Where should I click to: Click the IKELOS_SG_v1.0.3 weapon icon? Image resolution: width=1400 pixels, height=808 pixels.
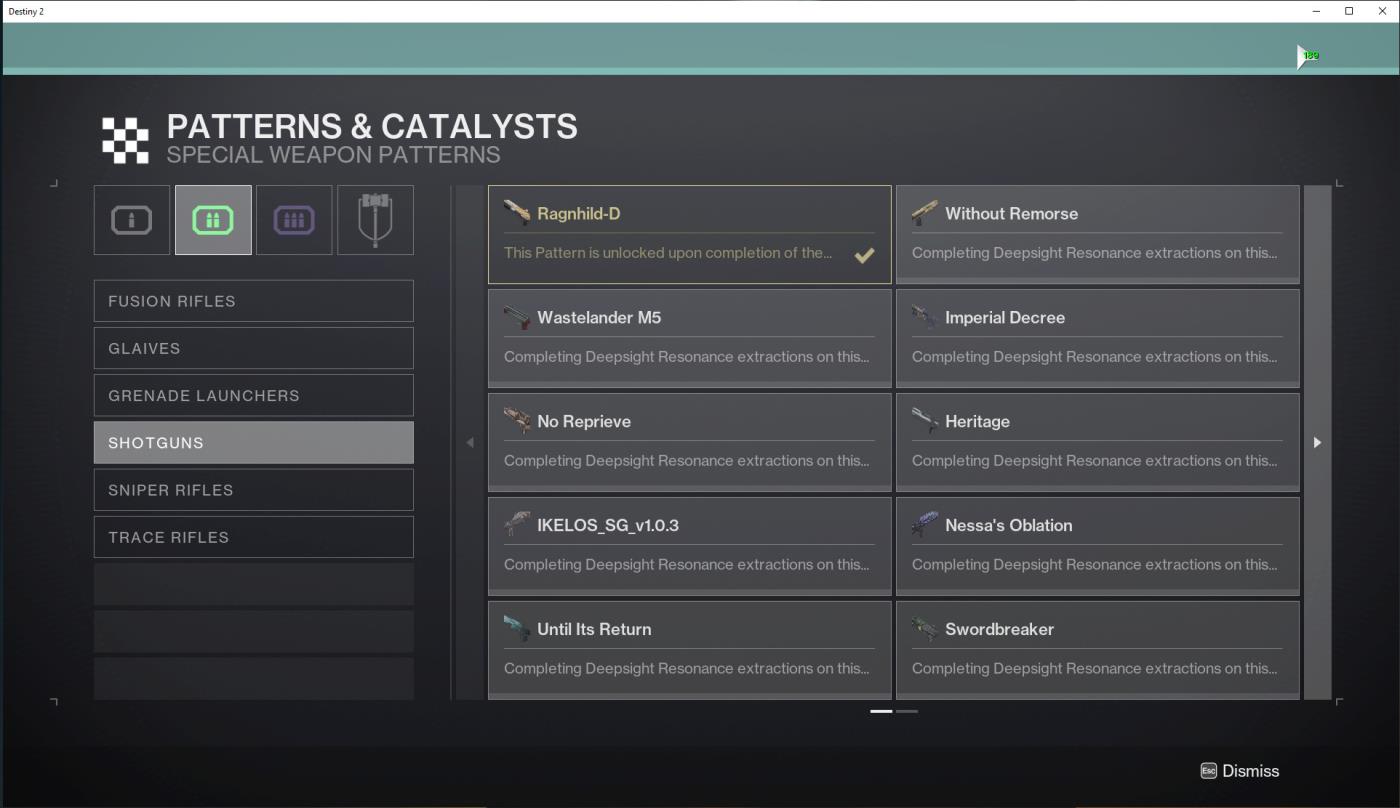517,525
